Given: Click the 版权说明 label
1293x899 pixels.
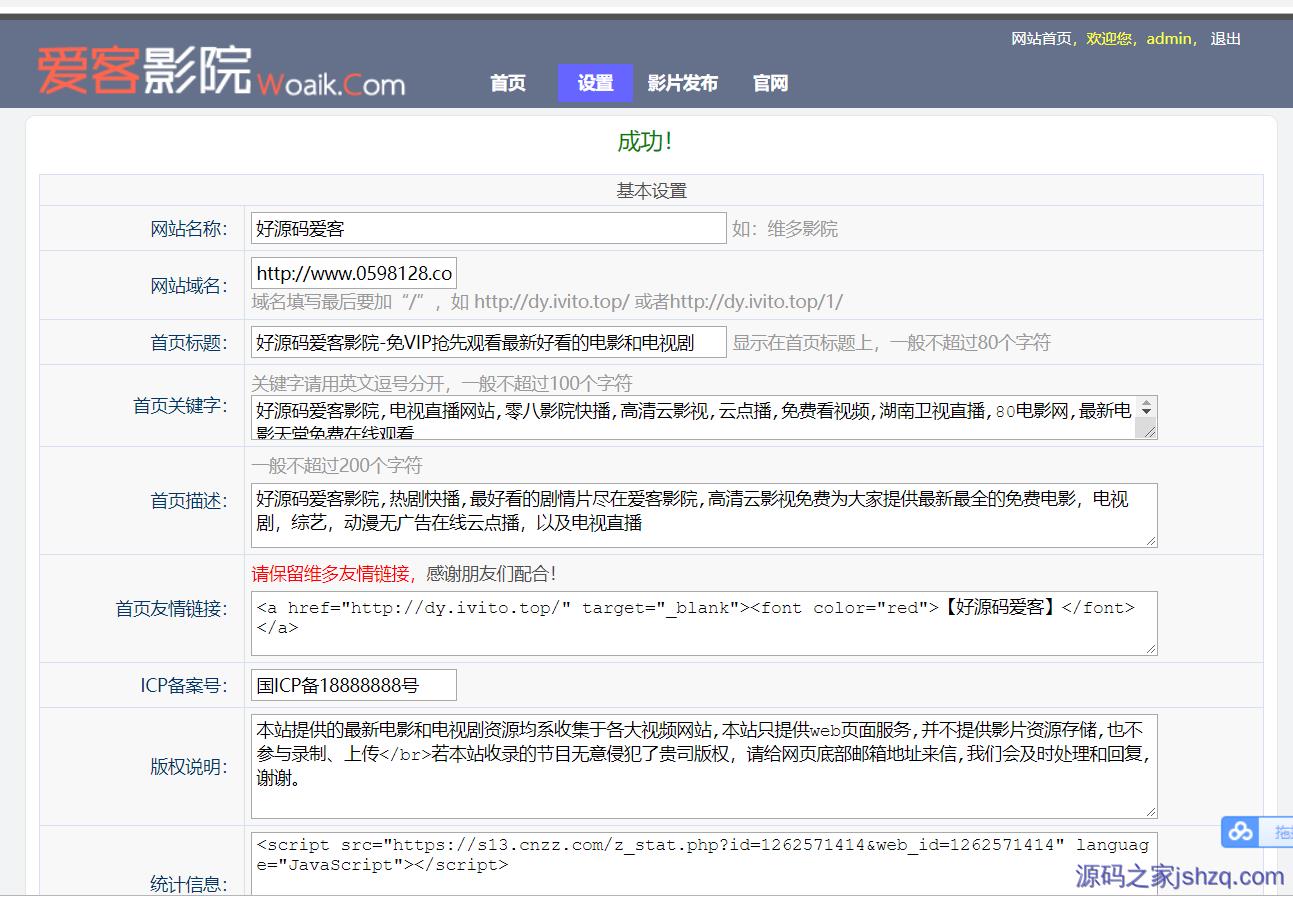Looking at the screenshot, I should pos(189,767).
